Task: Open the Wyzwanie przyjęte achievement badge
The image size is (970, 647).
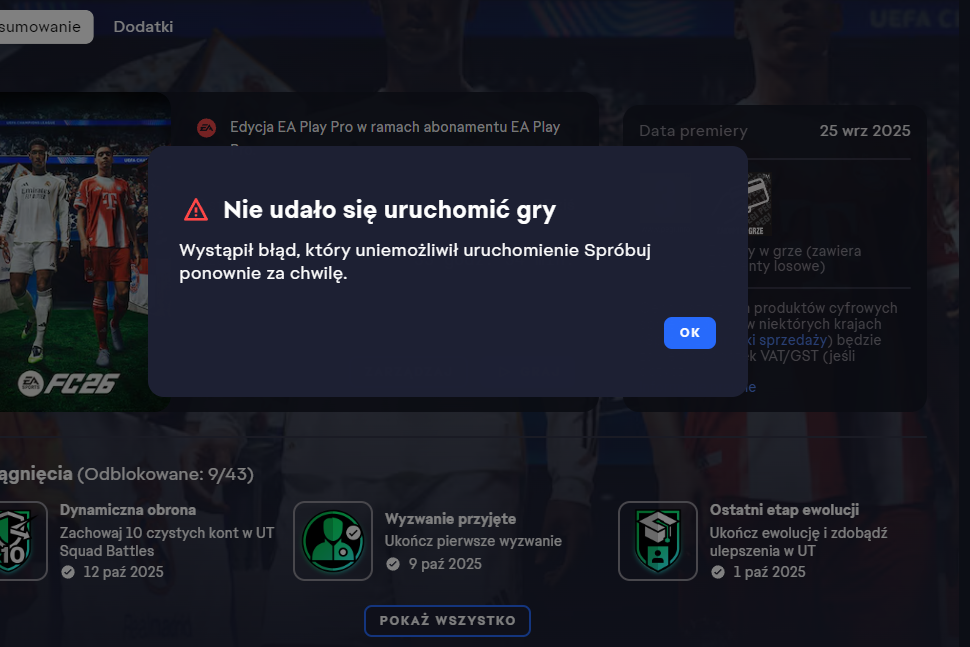Action: tap(333, 541)
